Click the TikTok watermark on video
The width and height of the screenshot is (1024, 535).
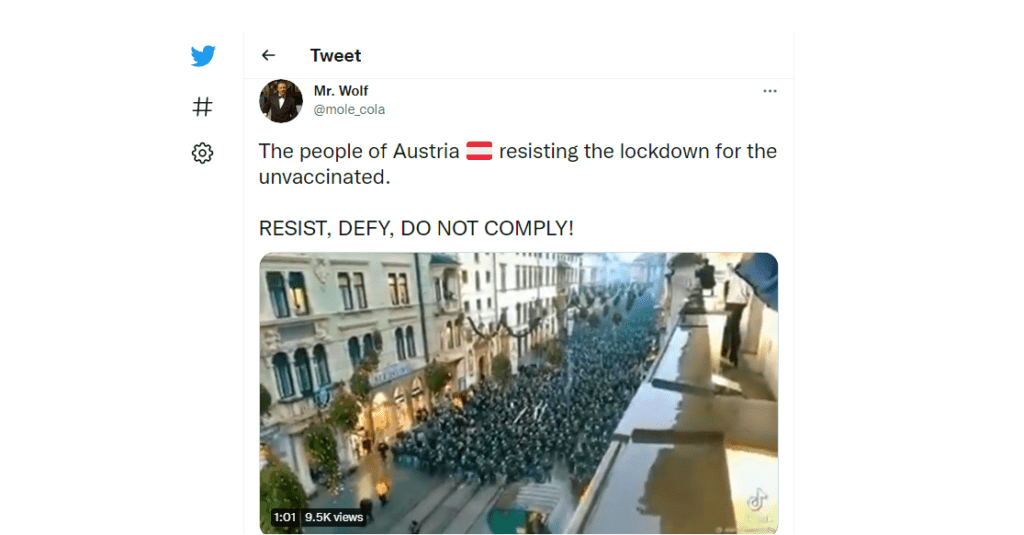(x=758, y=503)
